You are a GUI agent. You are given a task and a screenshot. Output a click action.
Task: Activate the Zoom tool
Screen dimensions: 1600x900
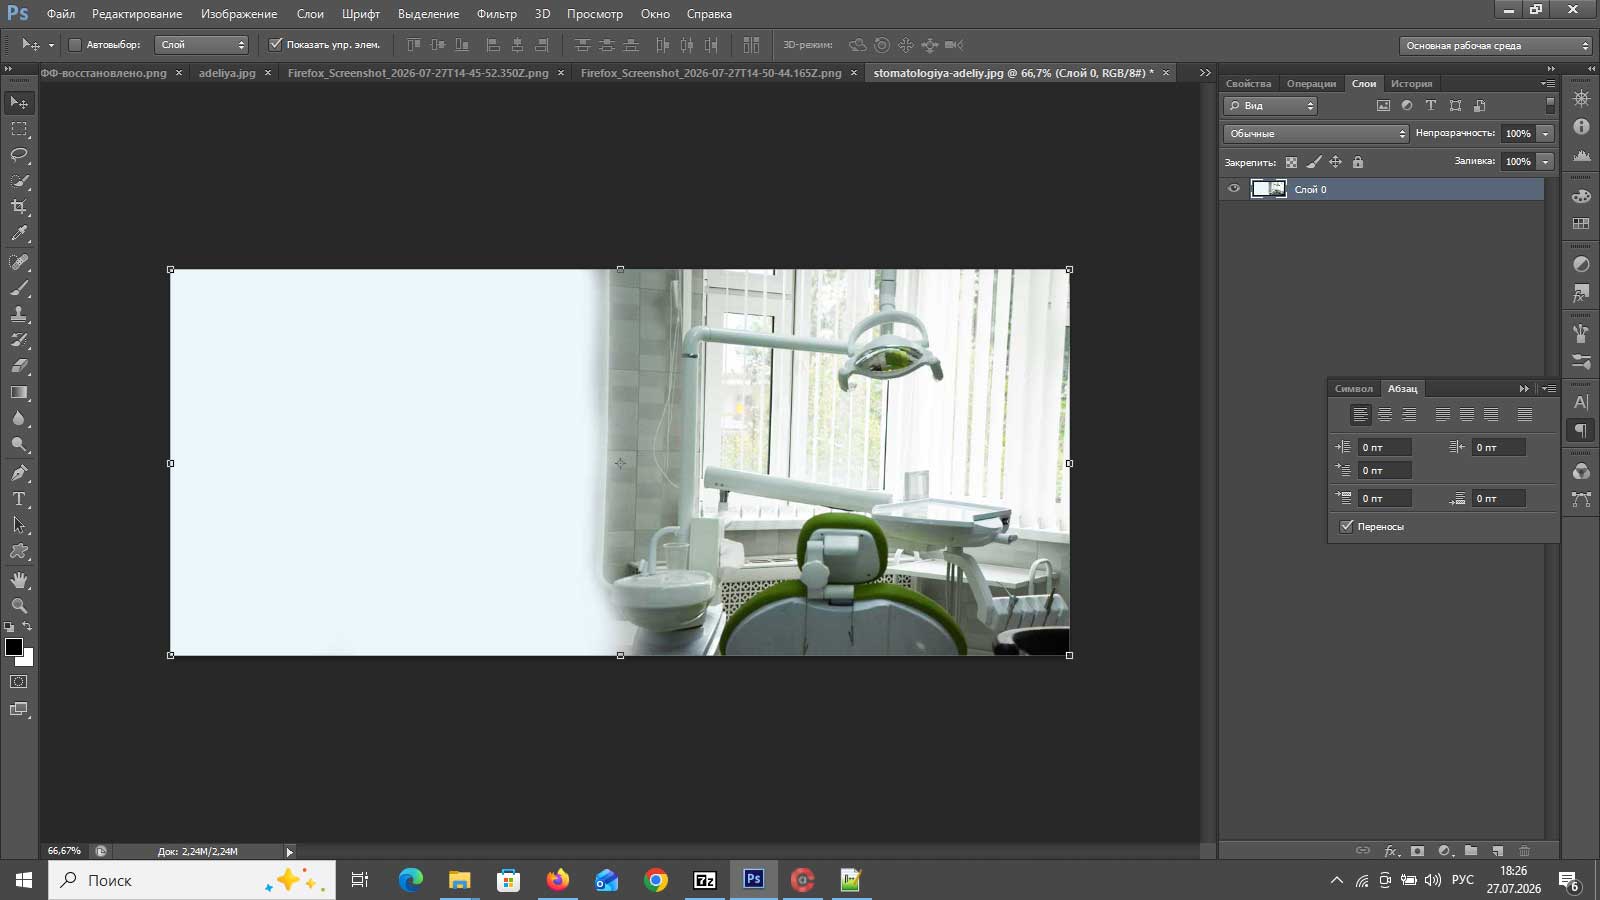pyautogui.click(x=19, y=606)
